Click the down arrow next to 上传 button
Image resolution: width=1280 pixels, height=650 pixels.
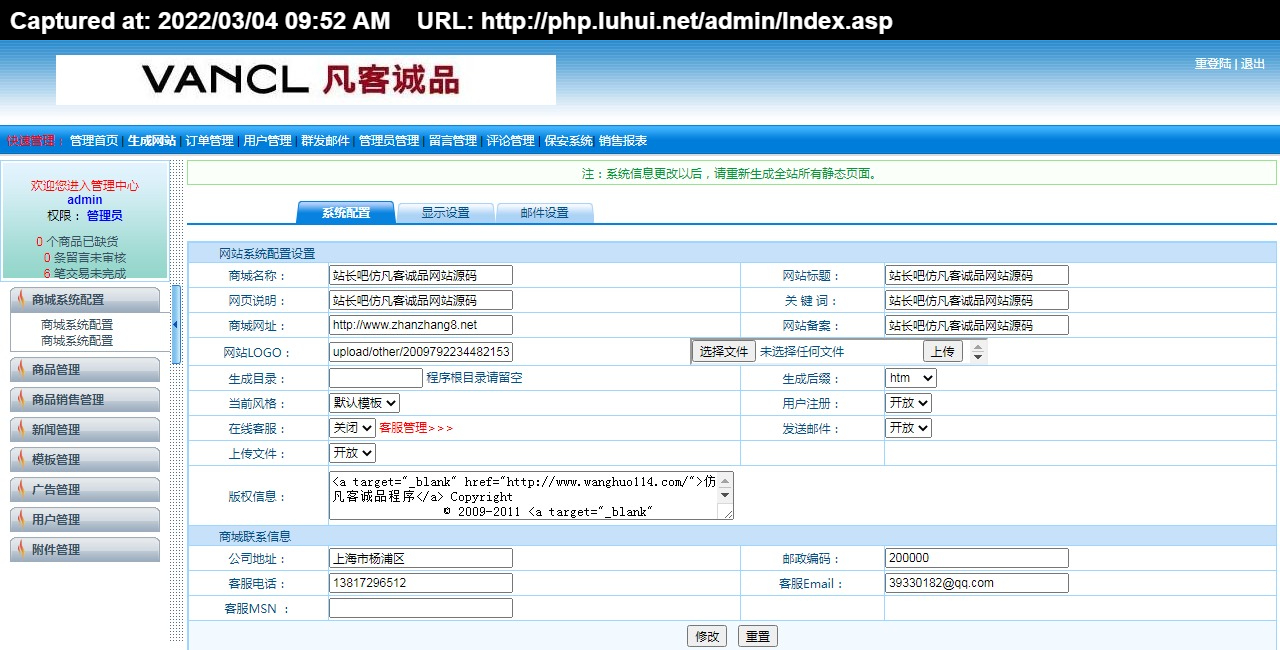pos(977,356)
